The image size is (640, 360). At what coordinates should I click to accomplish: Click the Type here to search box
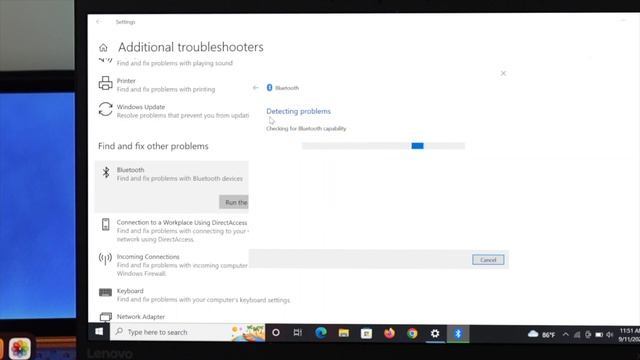click(x=187, y=332)
